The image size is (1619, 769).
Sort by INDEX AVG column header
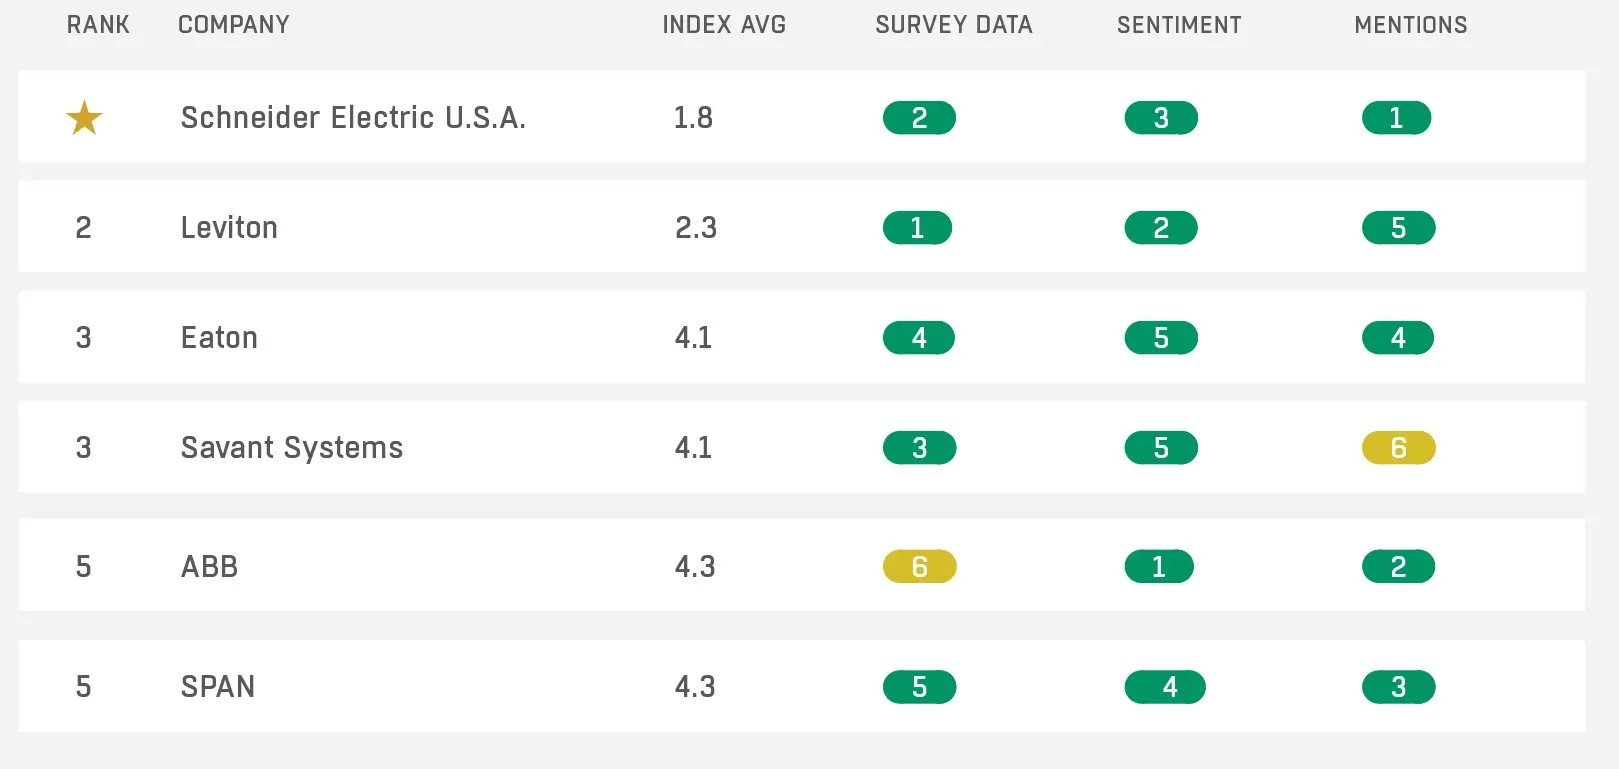point(724,25)
